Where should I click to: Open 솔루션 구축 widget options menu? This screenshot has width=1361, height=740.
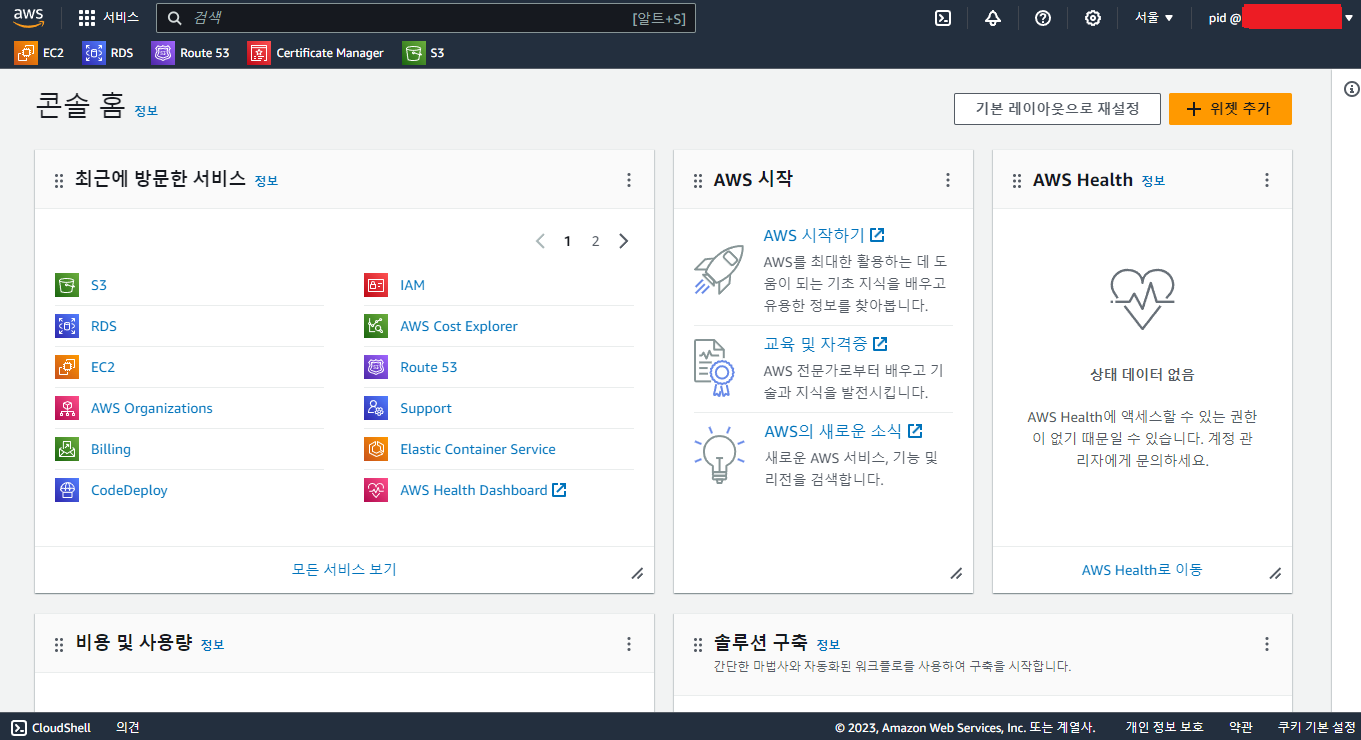(1267, 644)
